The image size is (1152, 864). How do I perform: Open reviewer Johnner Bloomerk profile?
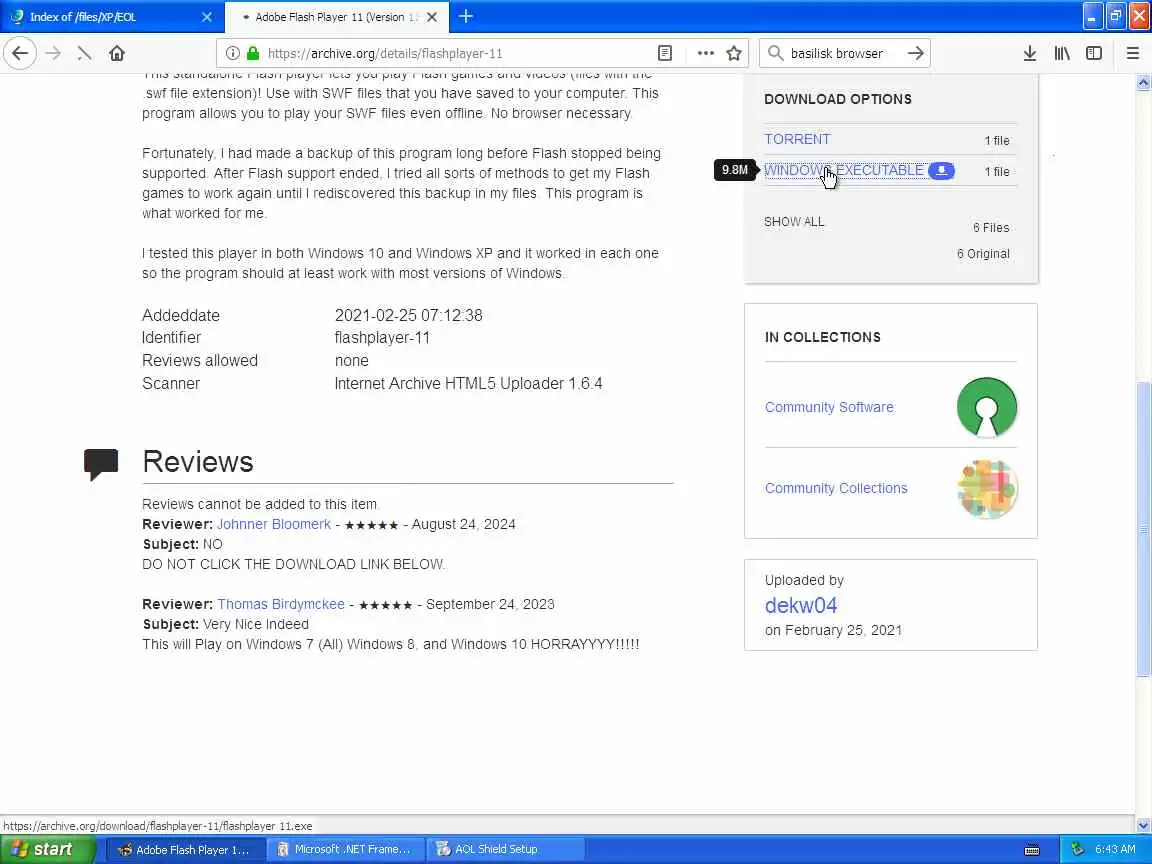coord(273,524)
